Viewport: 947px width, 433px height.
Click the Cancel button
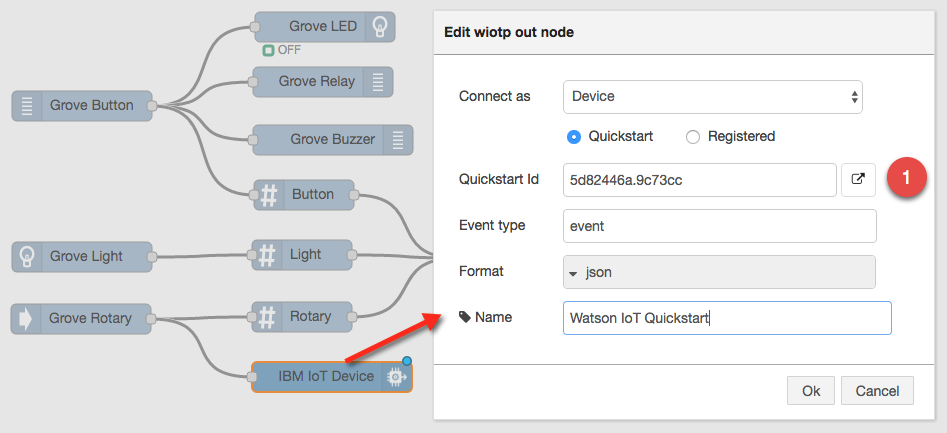point(877,390)
